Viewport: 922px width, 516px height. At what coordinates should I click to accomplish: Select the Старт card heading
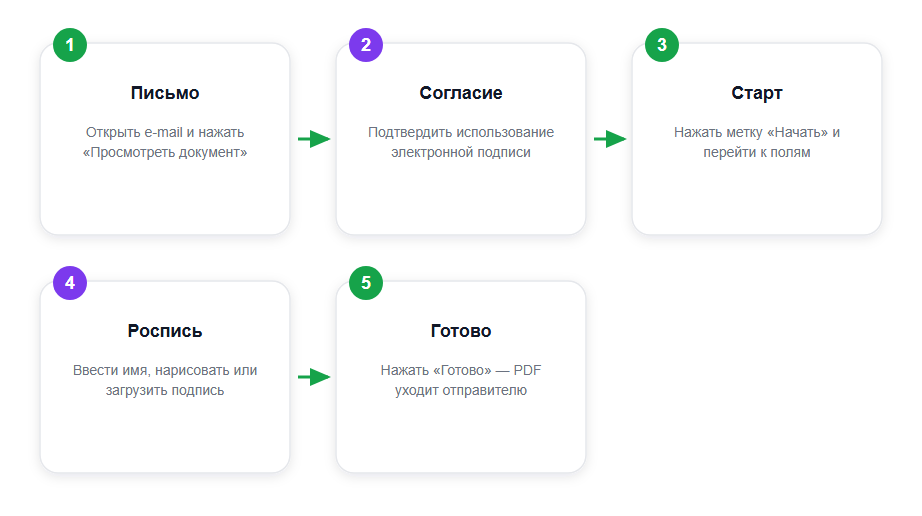(757, 93)
